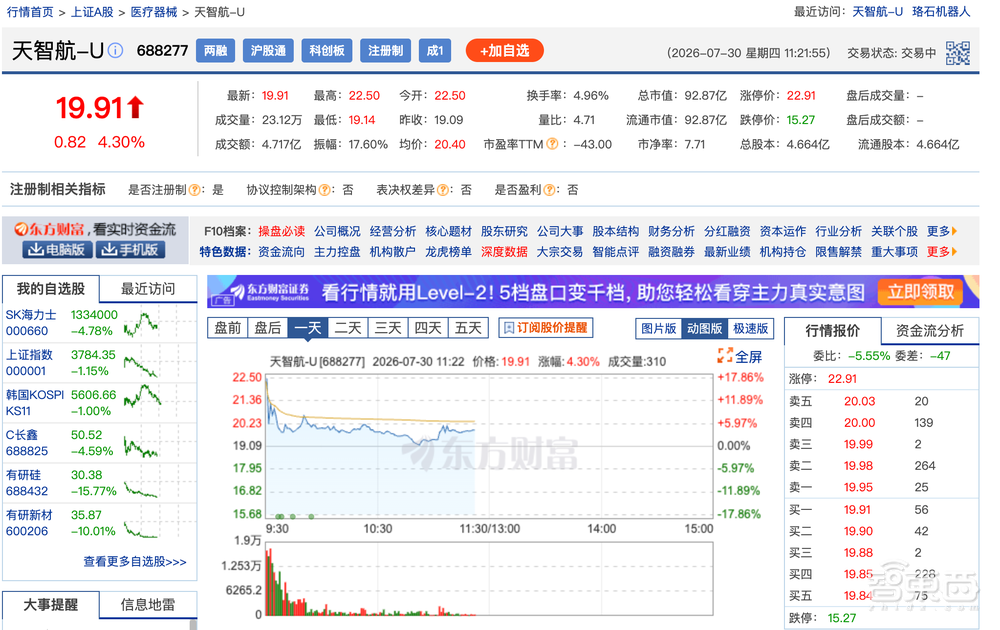Screen dimensions: 1000x630
Task: Switch chart to 极速版 mode
Action: click(751, 328)
